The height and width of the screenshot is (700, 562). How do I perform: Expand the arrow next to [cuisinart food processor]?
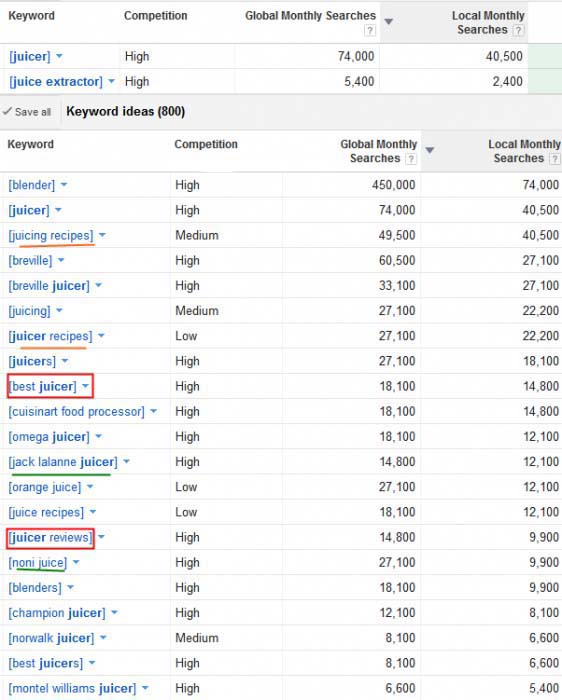154,411
